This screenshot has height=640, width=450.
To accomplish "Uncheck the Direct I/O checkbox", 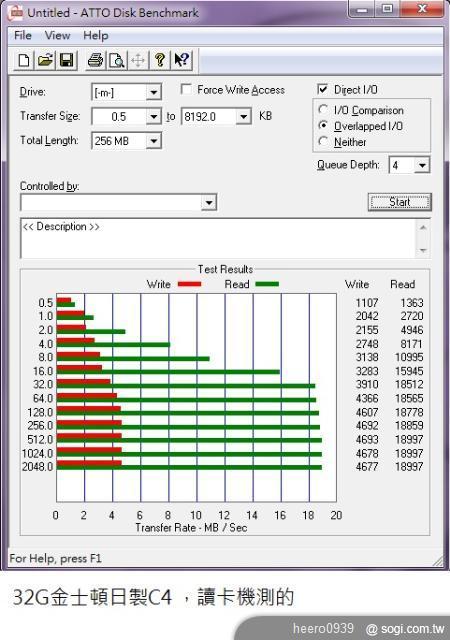I will (323, 89).
